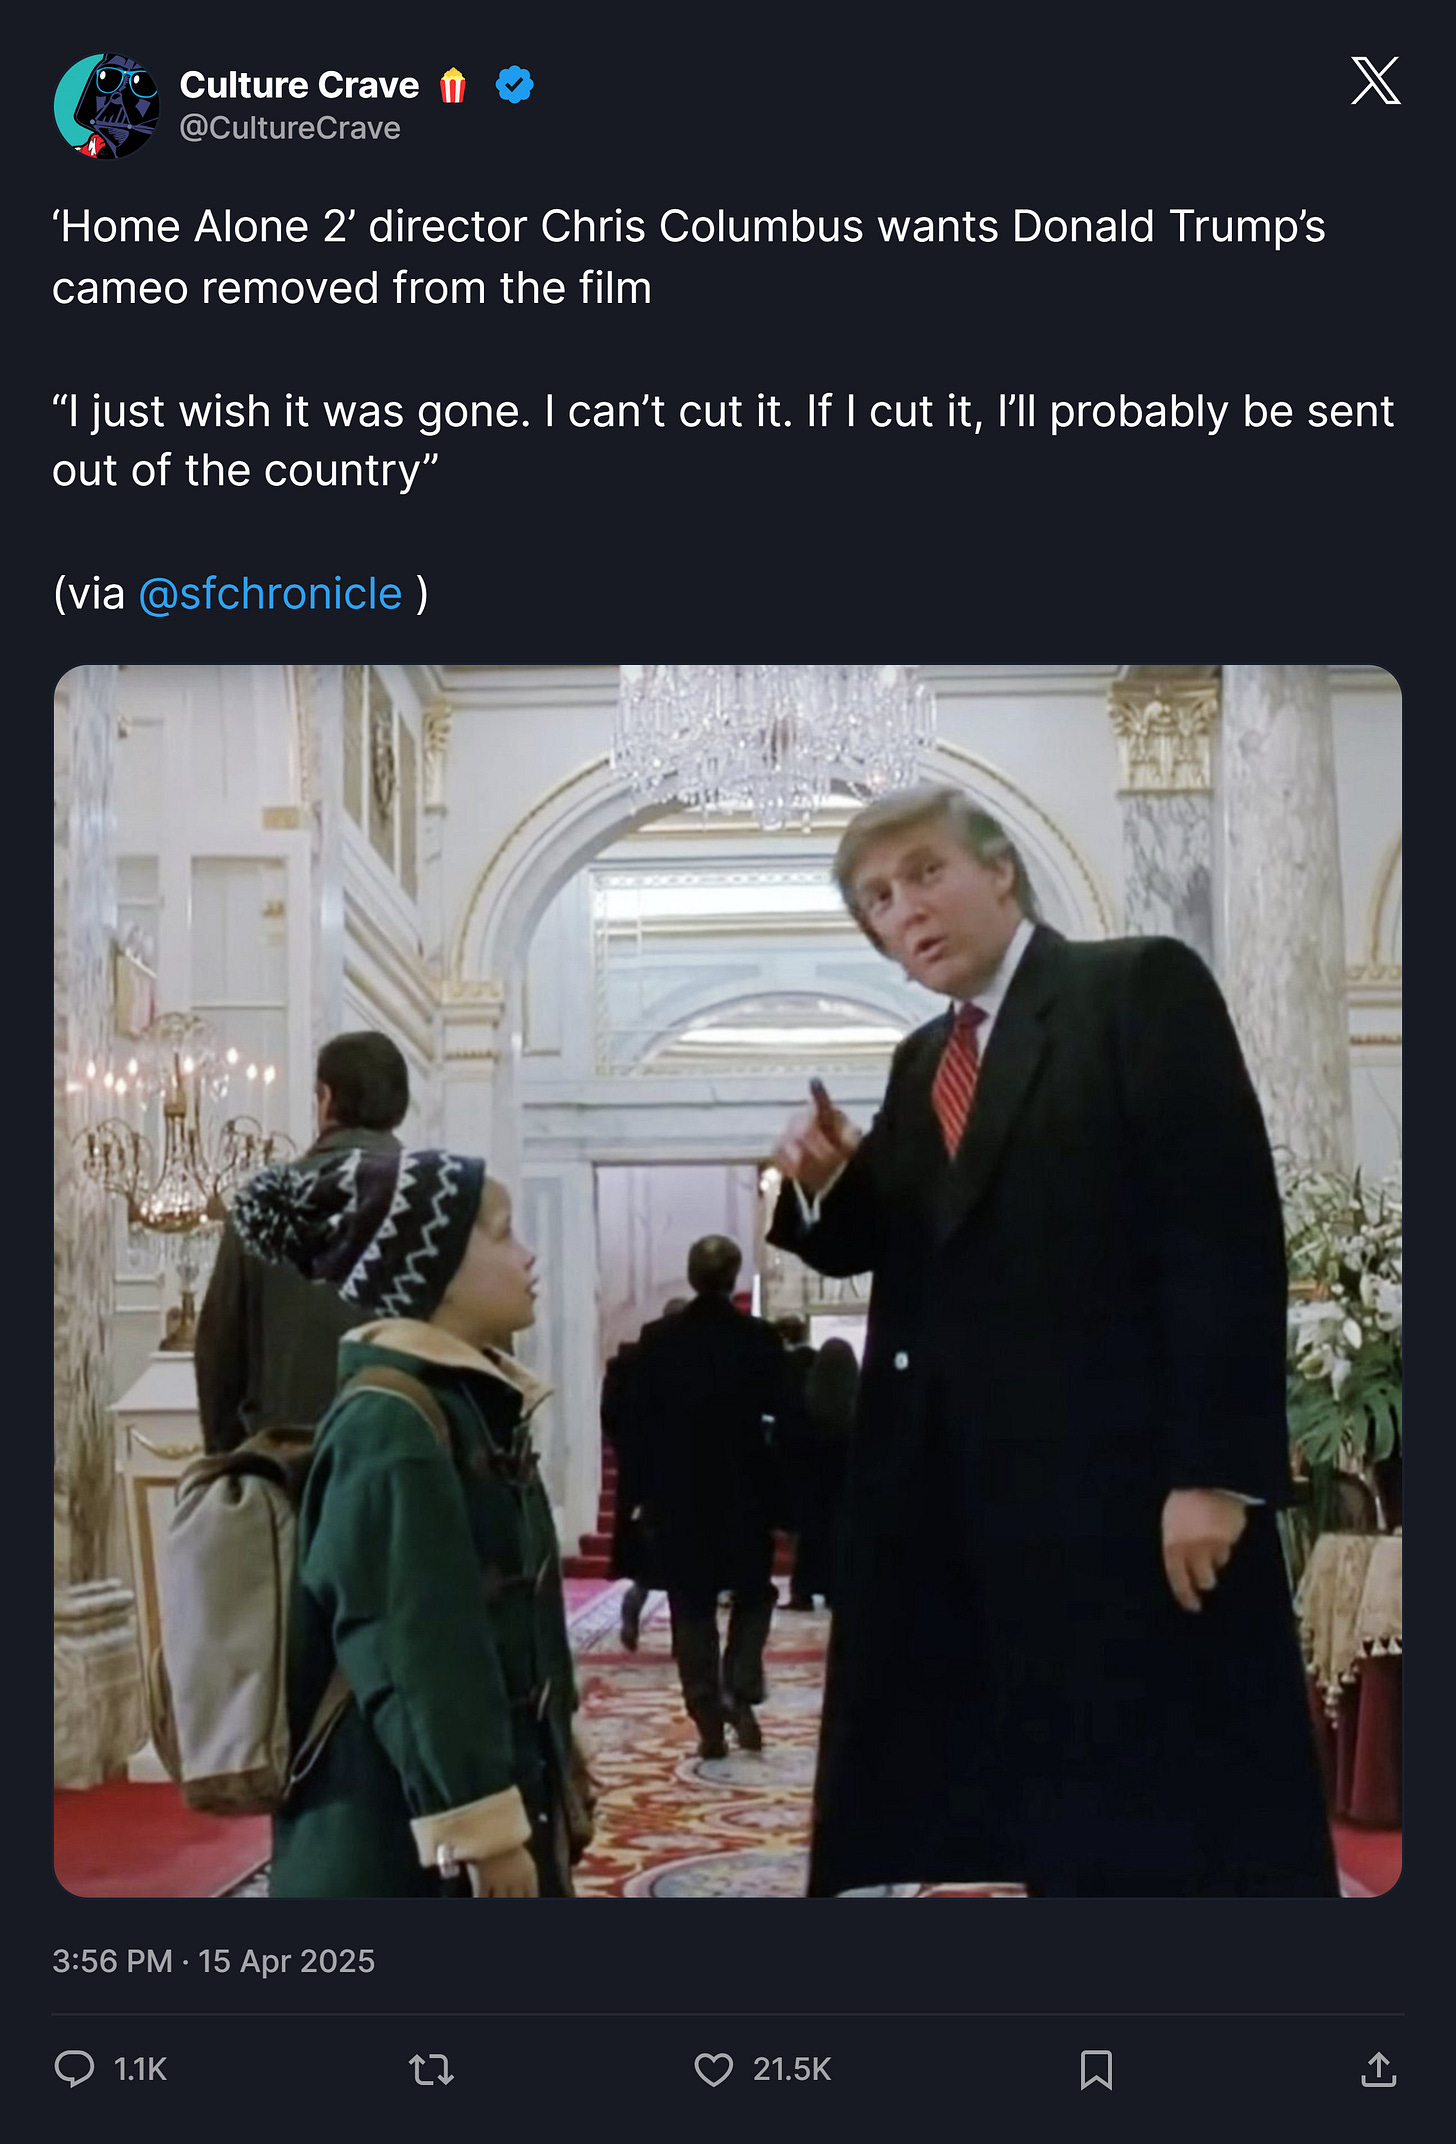The height and width of the screenshot is (2144, 1456).
Task: Click the 15 Apr 2025 date
Action: 286,1961
